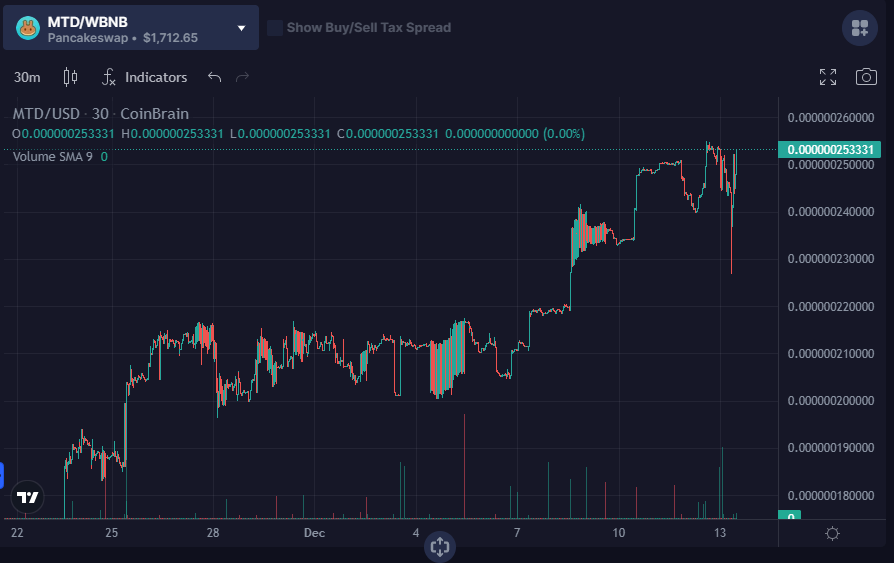
Task: Open the add widget grid icon
Action: (x=859, y=28)
